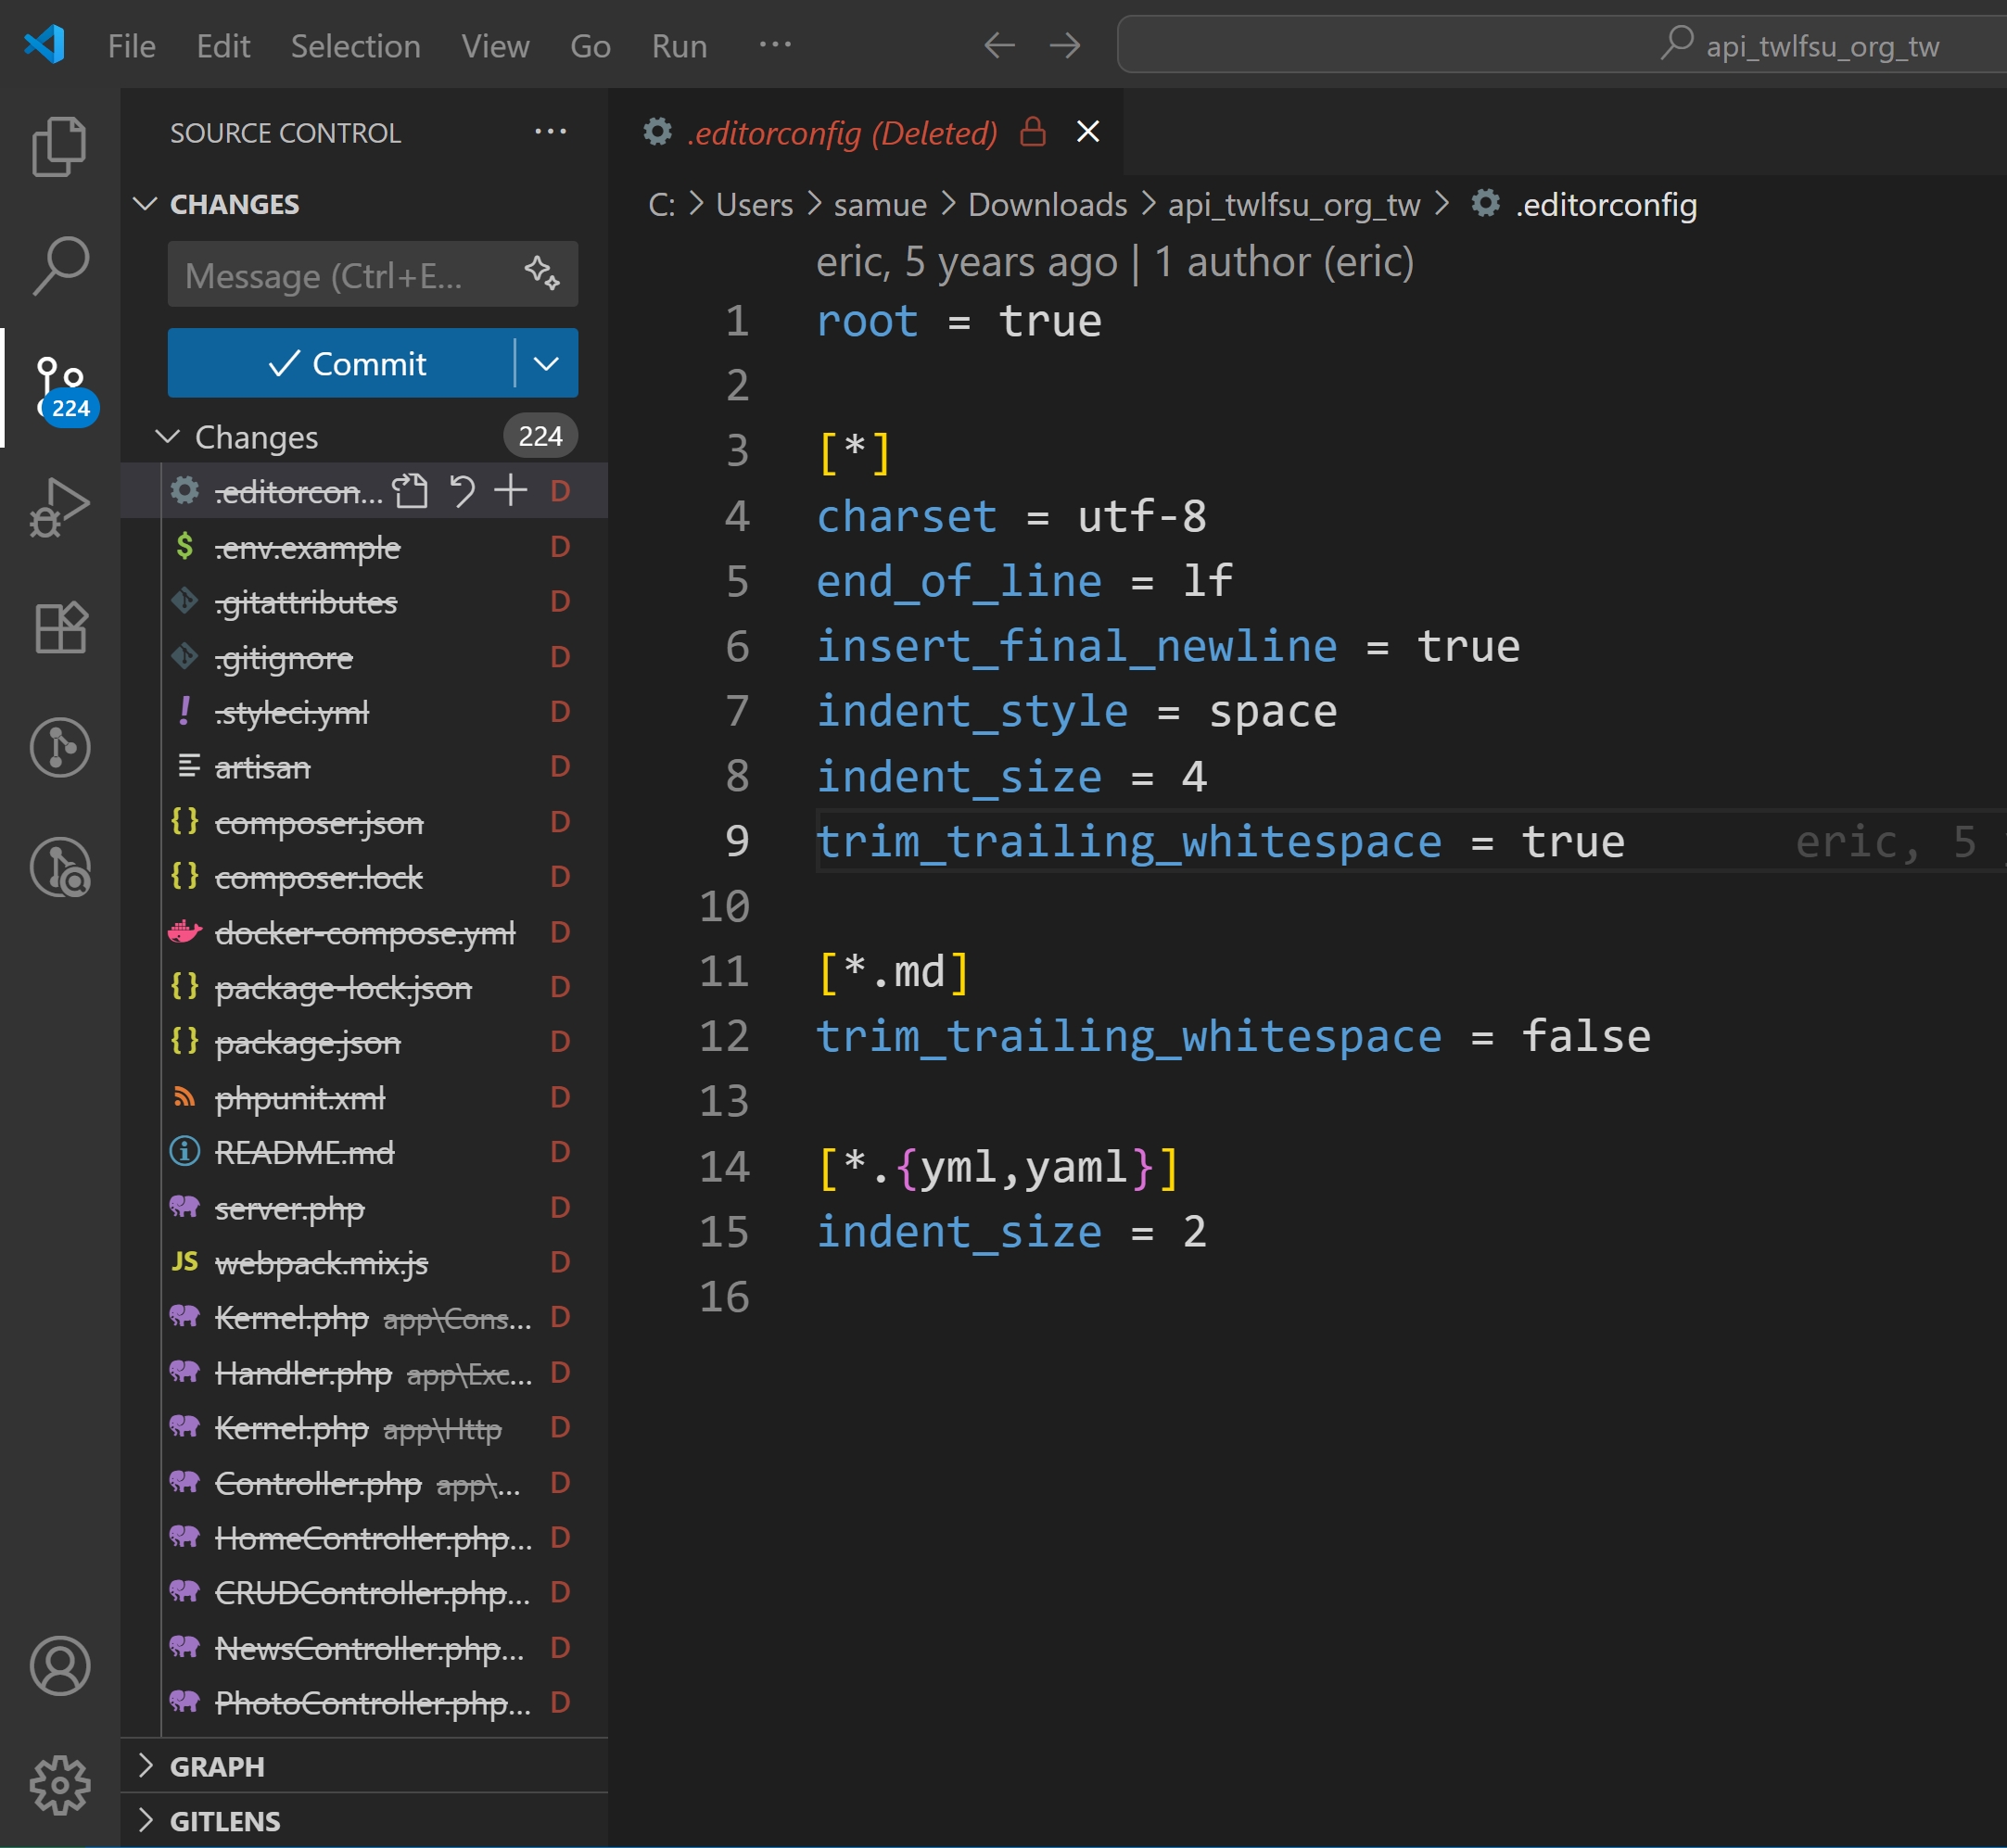Image resolution: width=2007 pixels, height=1848 pixels.
Task: Open the GitLens Inspect icon in activity bar
Action: (x=60, y=867)
